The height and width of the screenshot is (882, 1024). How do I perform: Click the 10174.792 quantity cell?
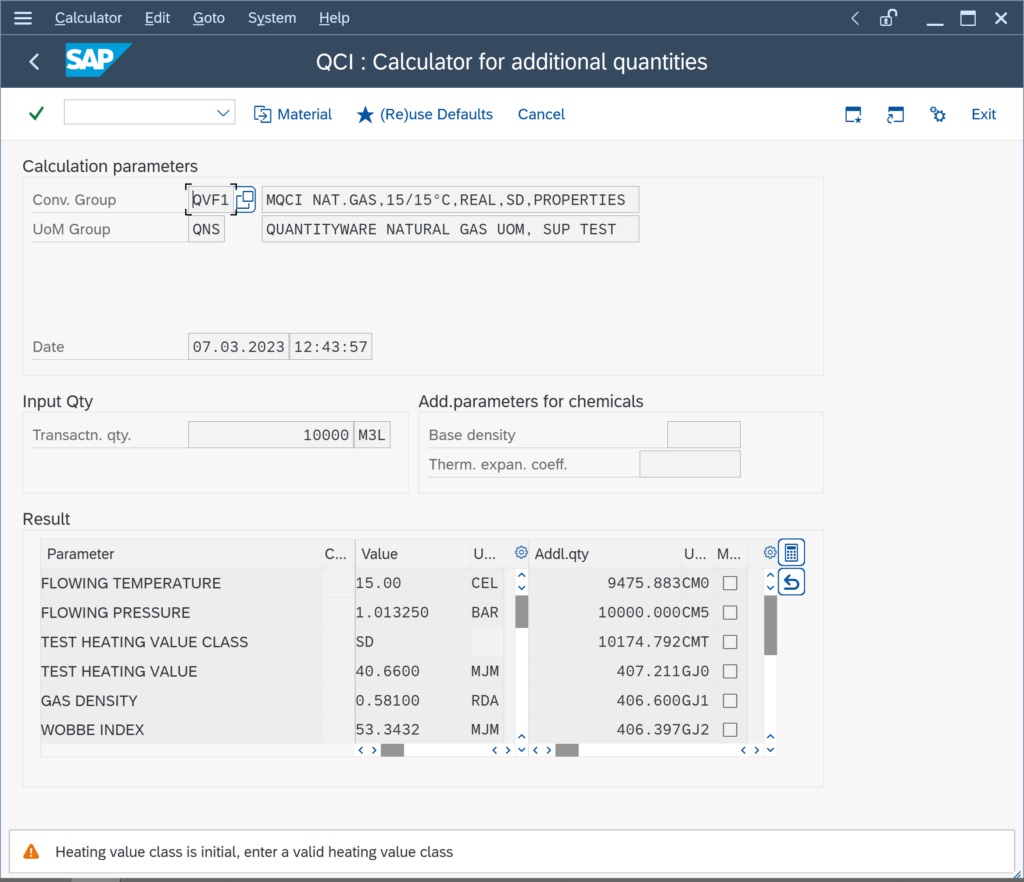[x=606, y=642]
